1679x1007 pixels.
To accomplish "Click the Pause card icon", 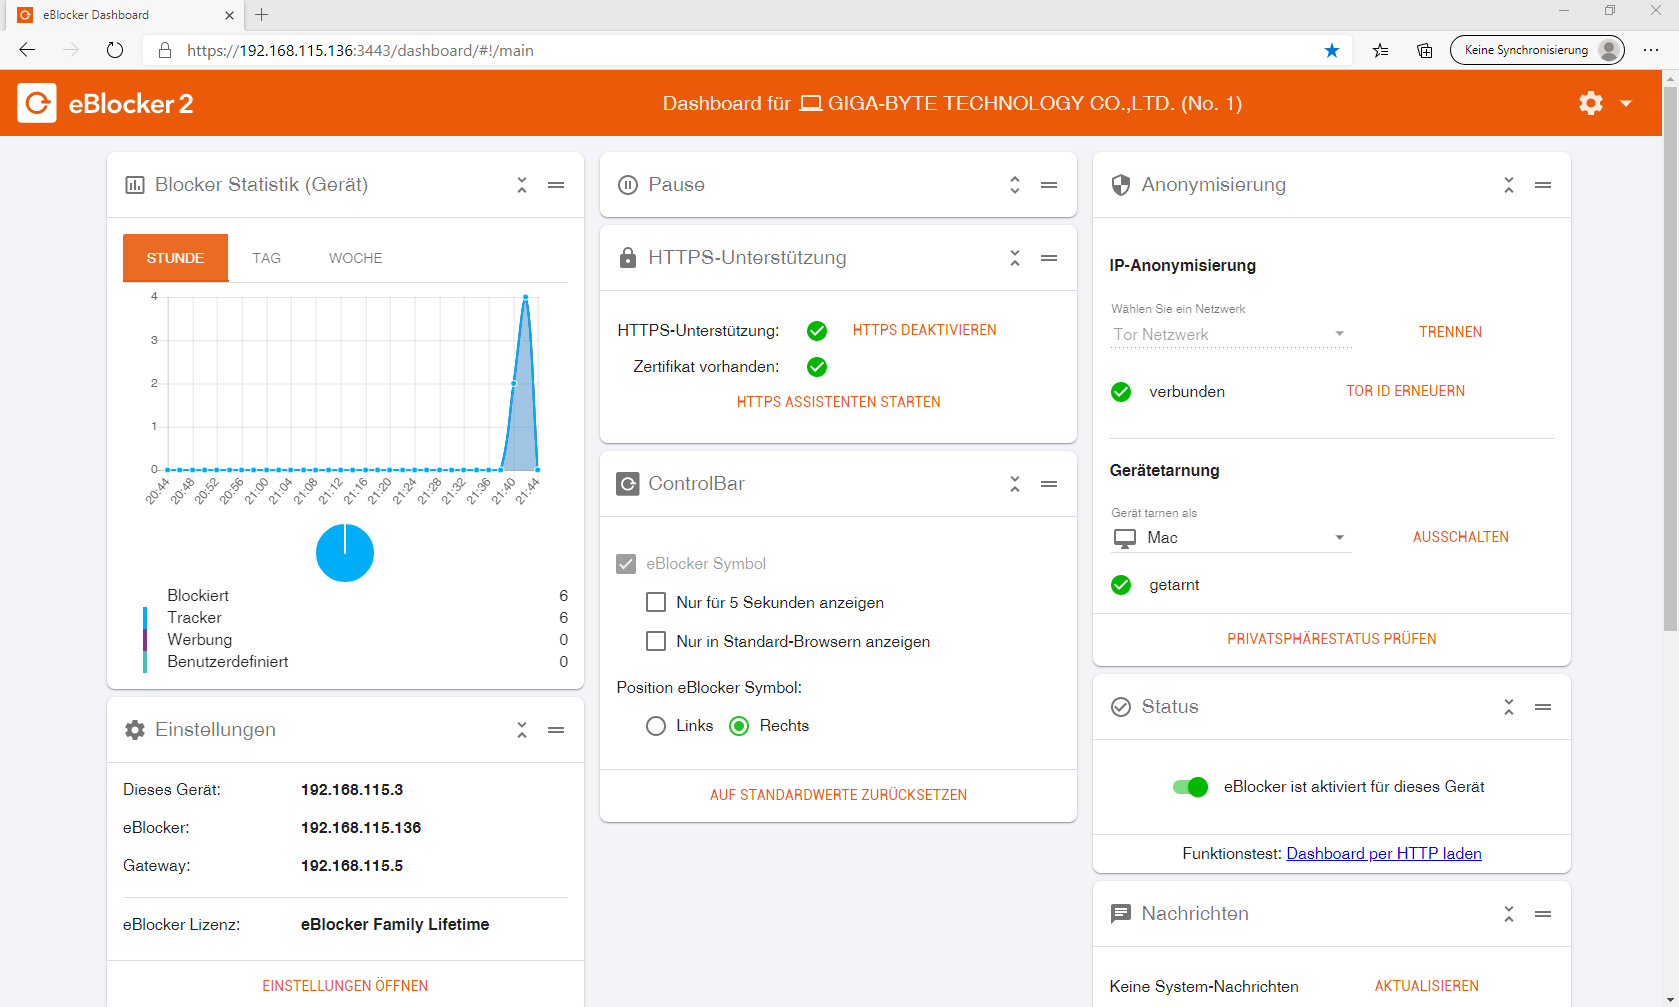I will 628,185.
